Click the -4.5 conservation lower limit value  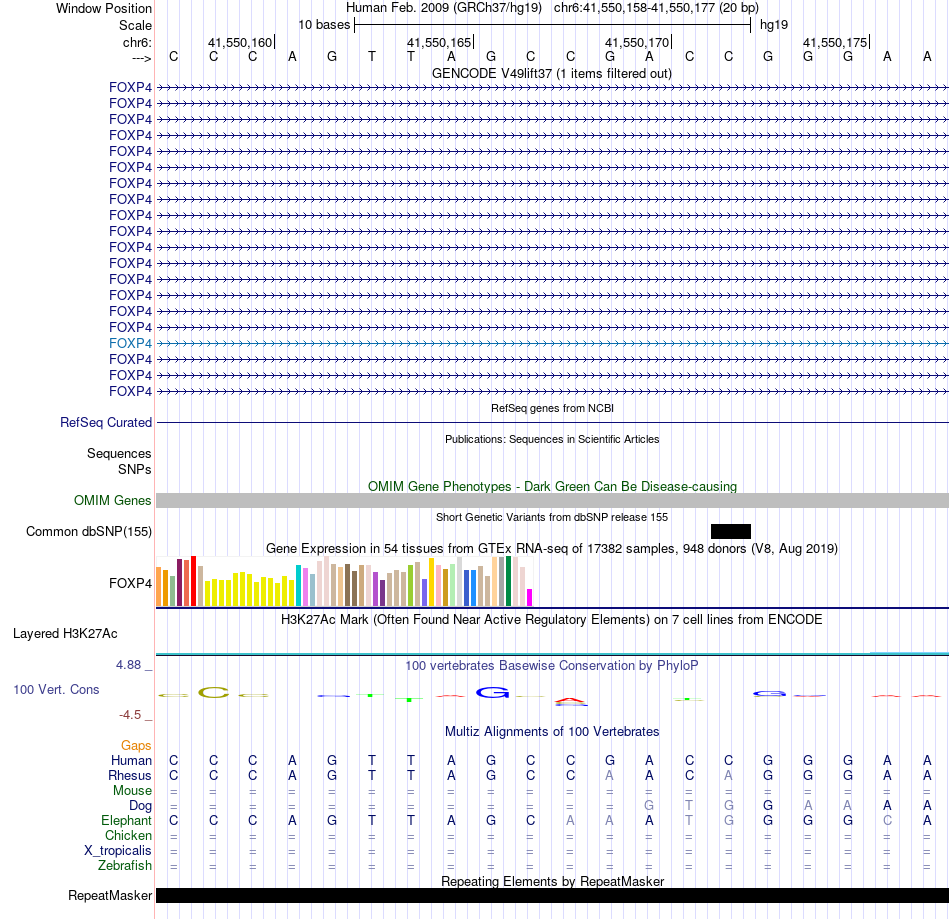[130, 715]
